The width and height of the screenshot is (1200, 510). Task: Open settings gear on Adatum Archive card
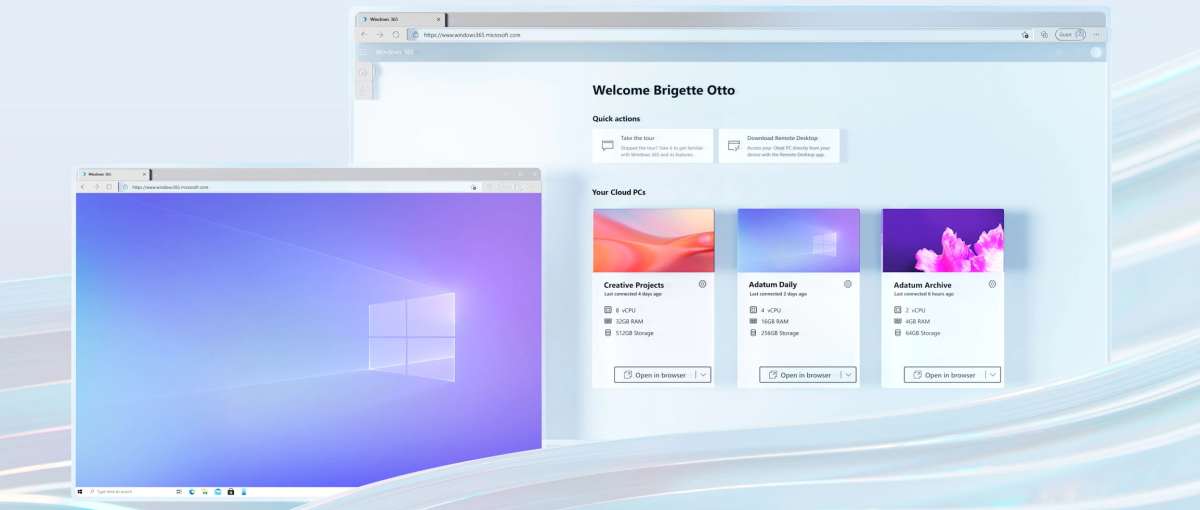993,284
